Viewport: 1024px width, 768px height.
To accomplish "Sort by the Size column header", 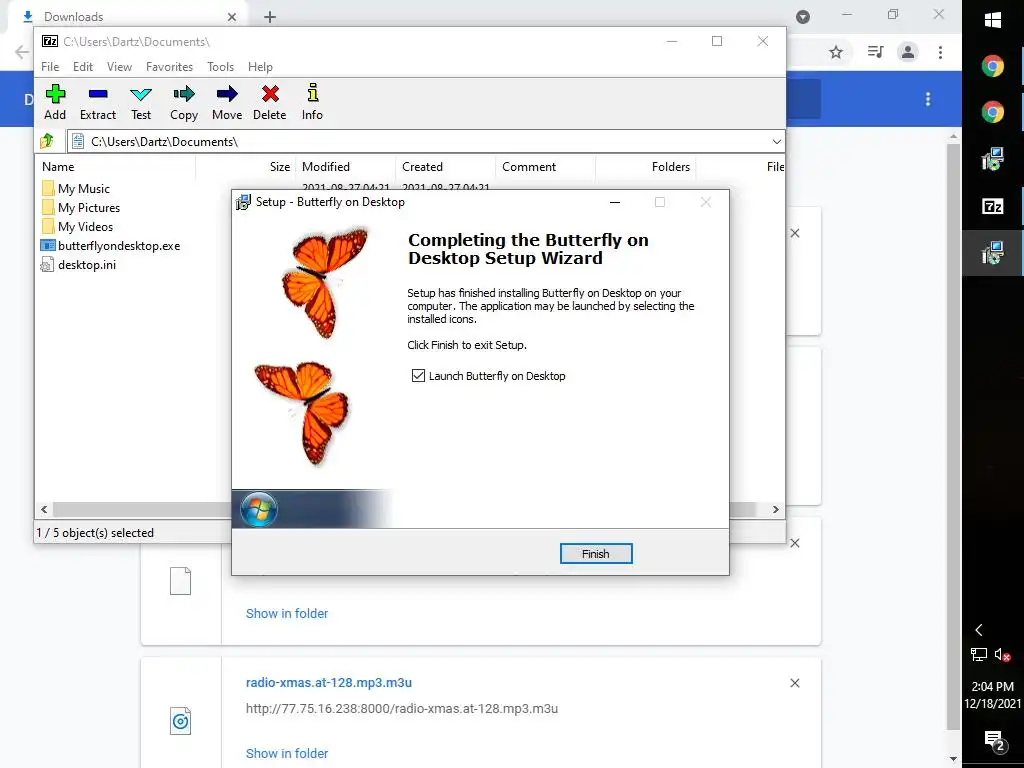I will (246, 167).
